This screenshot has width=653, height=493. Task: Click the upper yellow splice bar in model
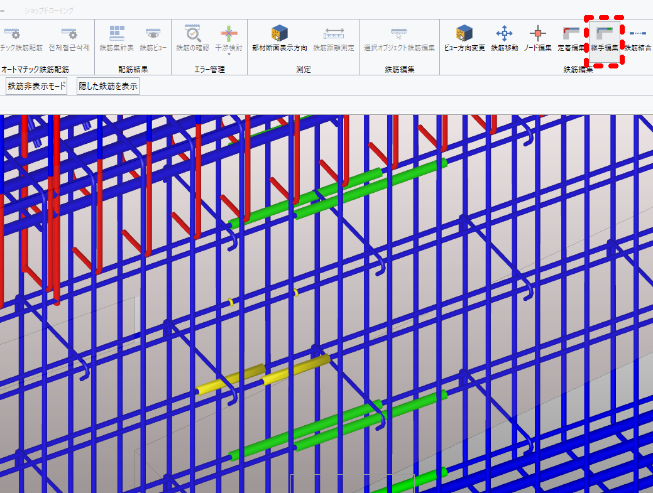point(297,369)
